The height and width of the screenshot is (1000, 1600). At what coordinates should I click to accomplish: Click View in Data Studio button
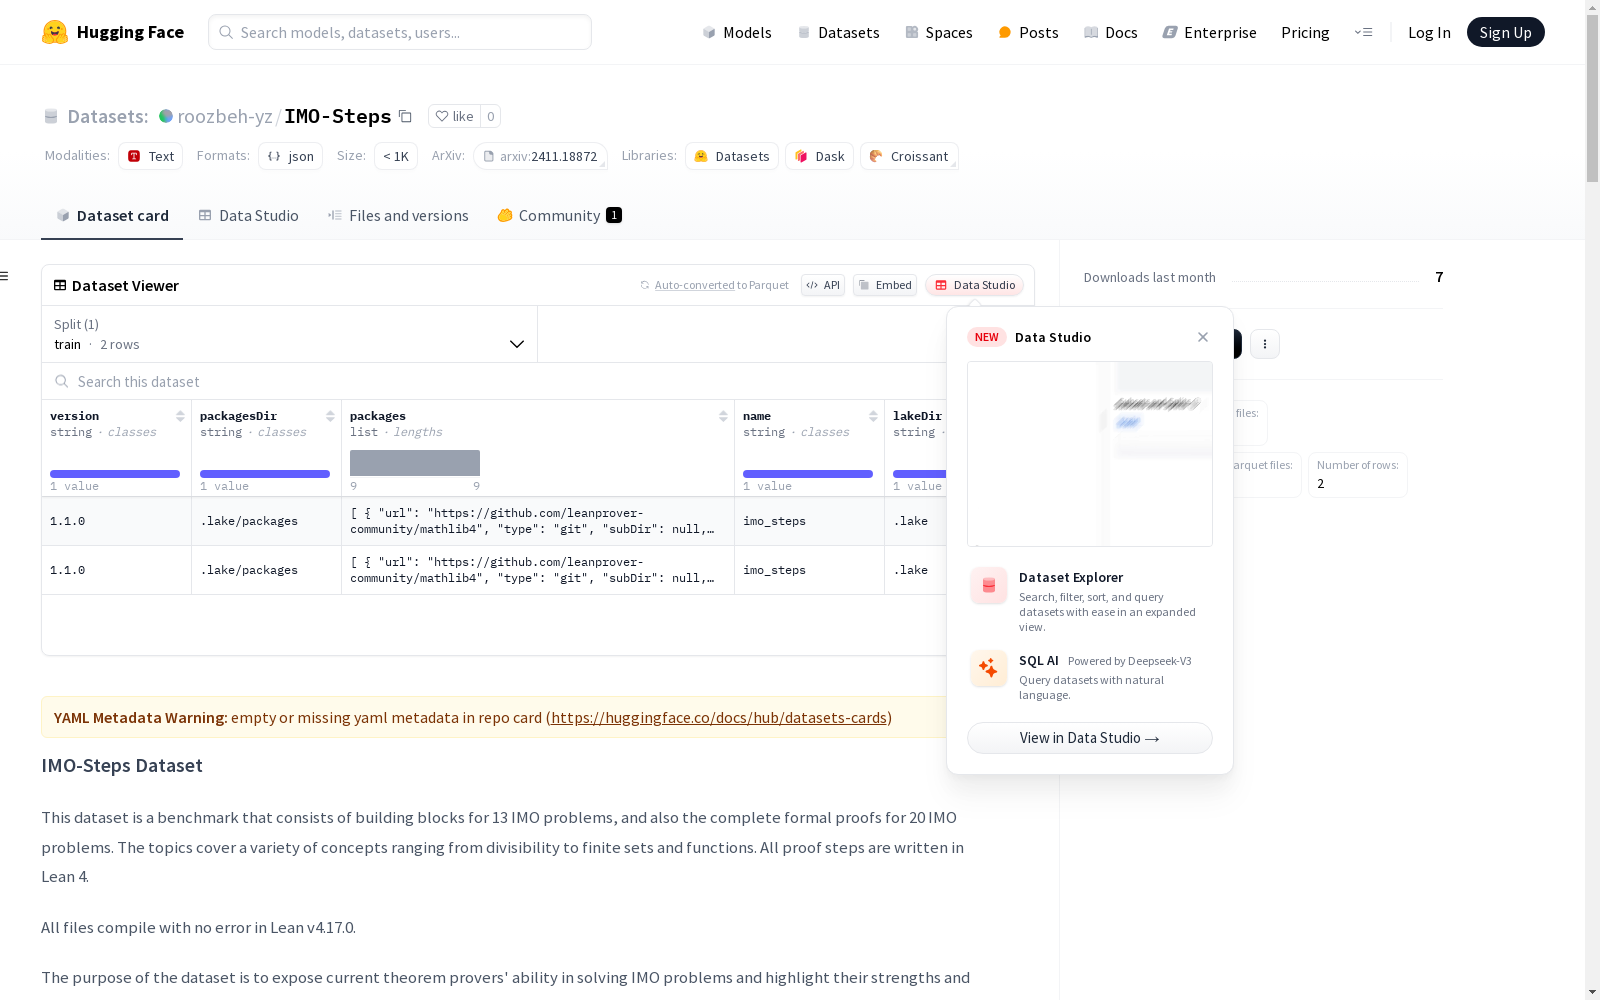tap(1090, 738)
